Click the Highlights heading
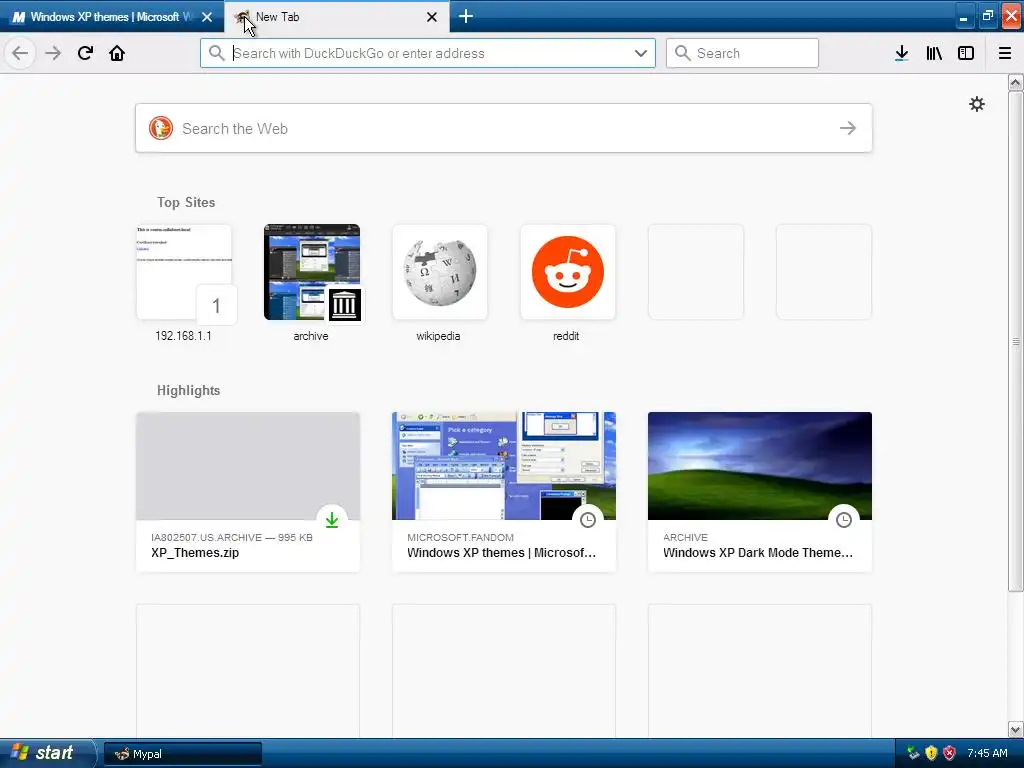This screenshot has width=1024, height=768. click(189, 391)
